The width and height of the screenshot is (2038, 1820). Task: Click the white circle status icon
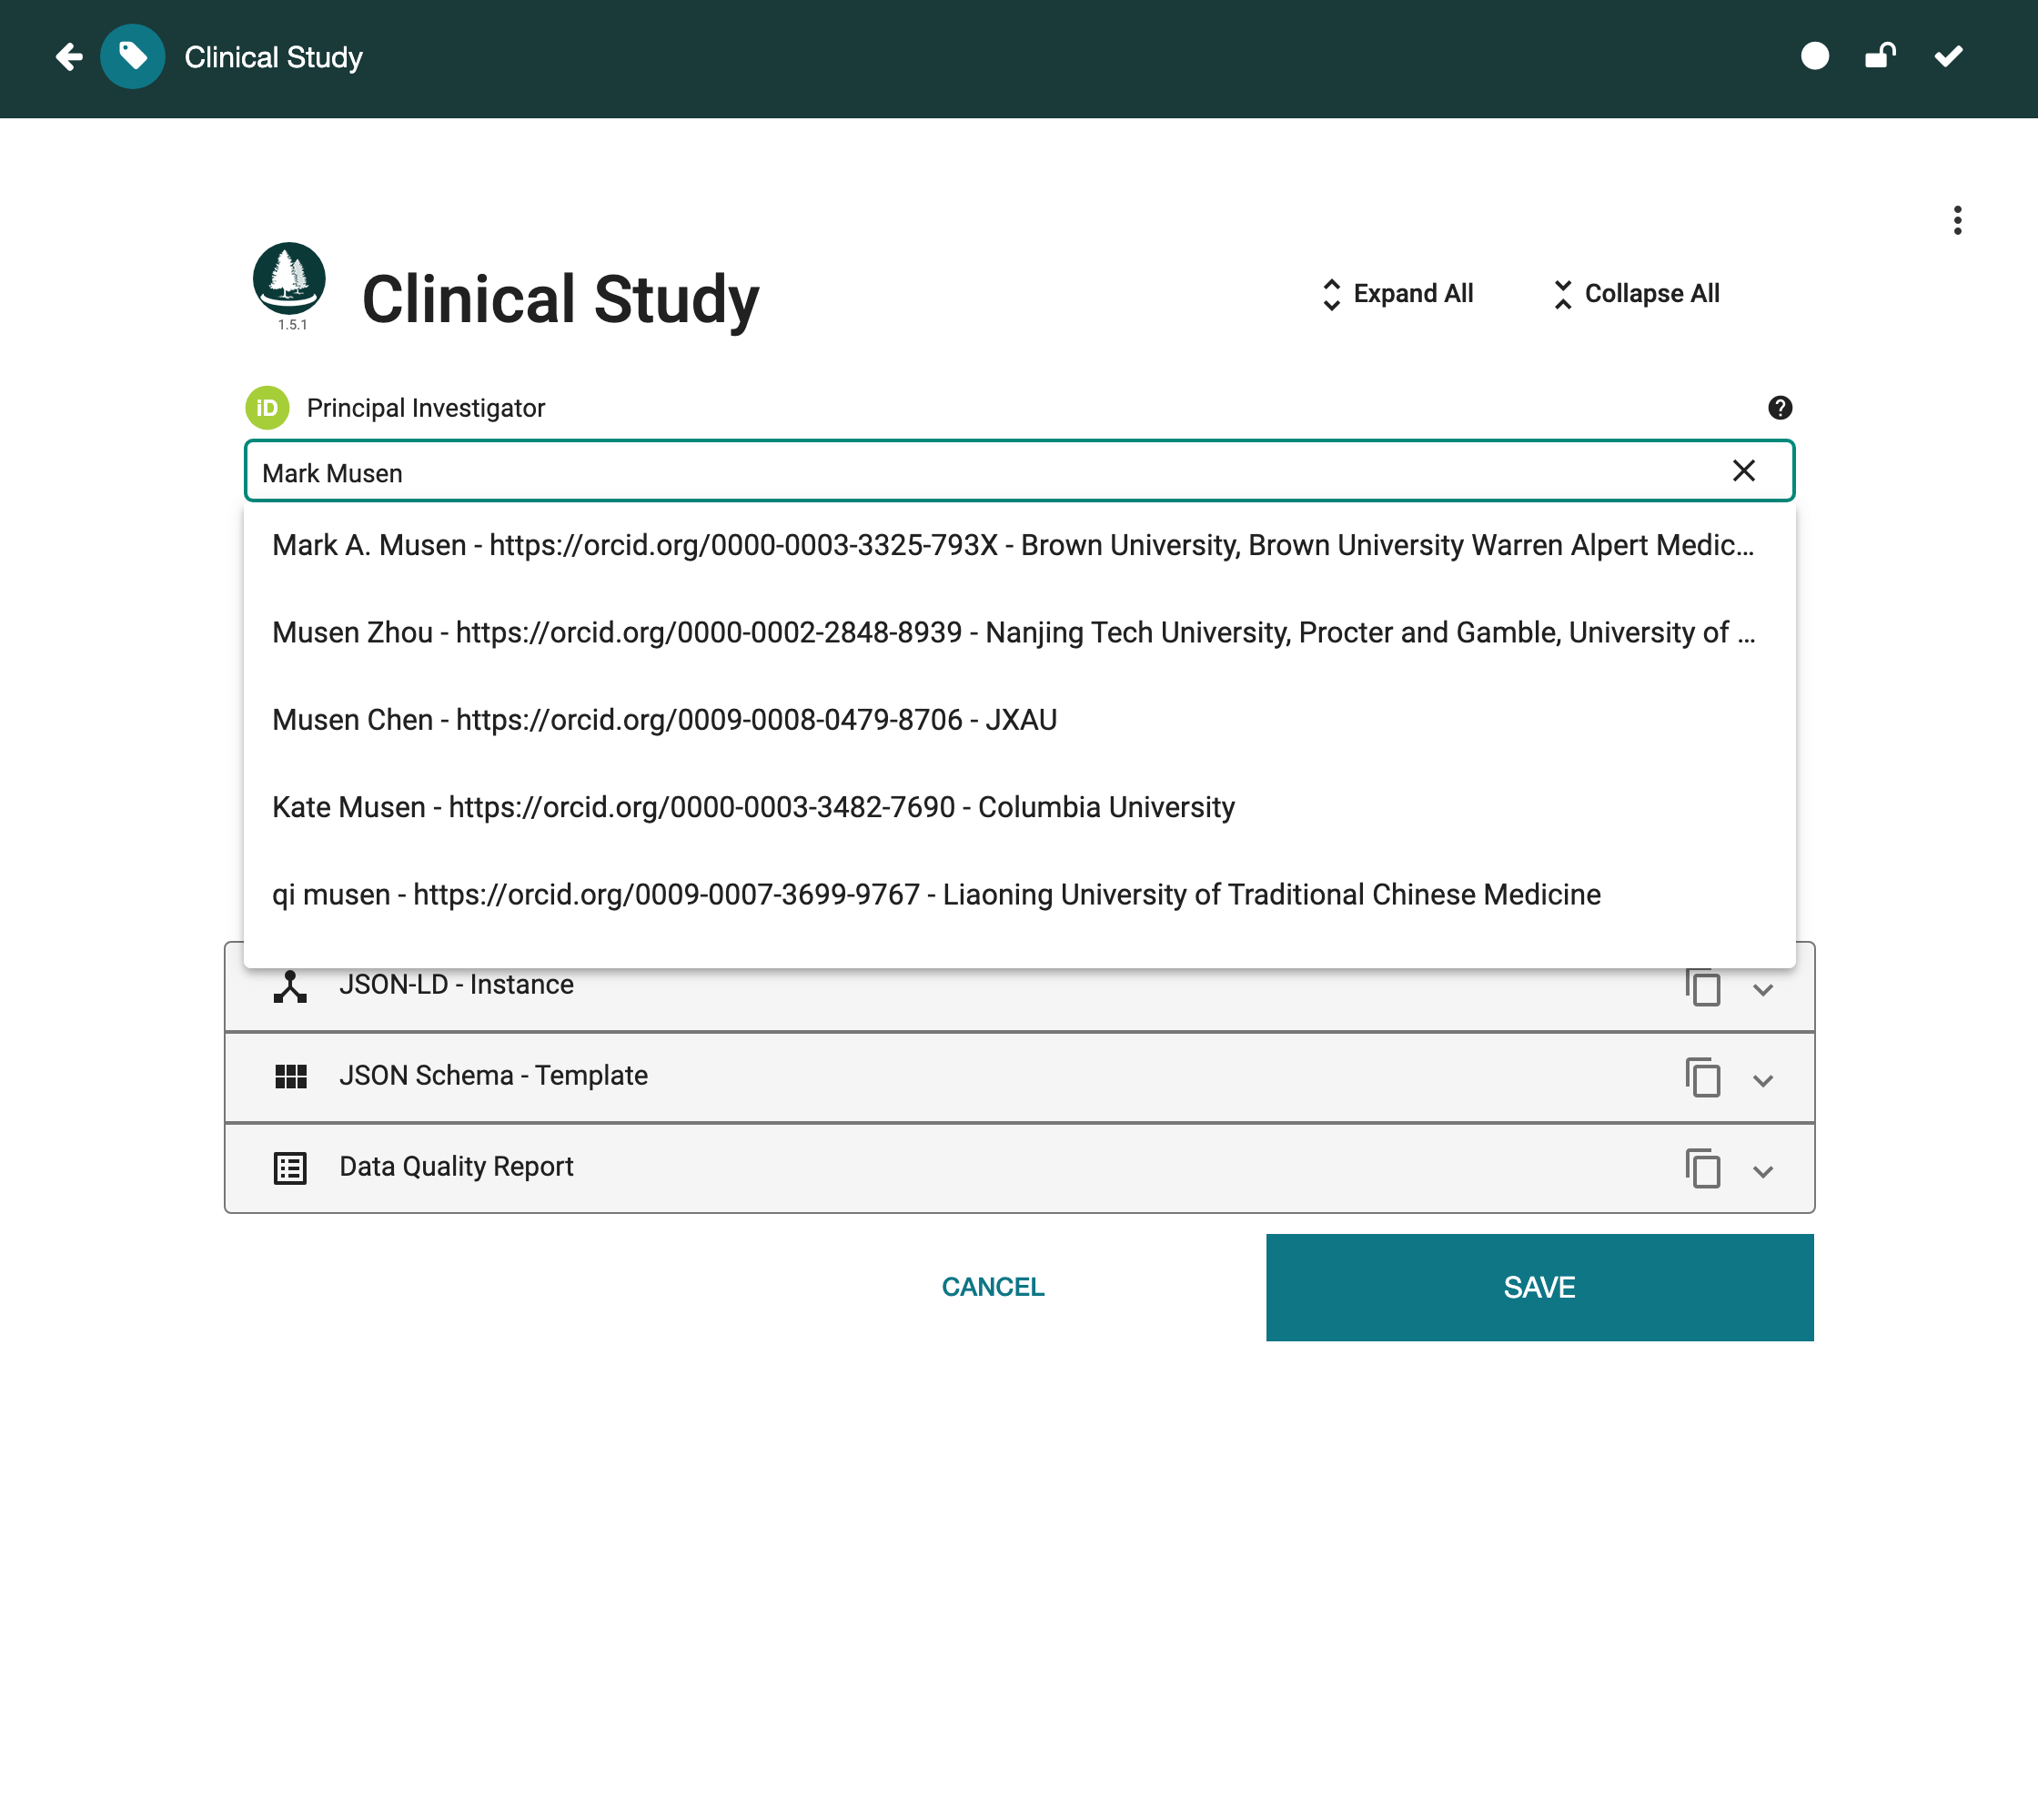coord(1814,56)
